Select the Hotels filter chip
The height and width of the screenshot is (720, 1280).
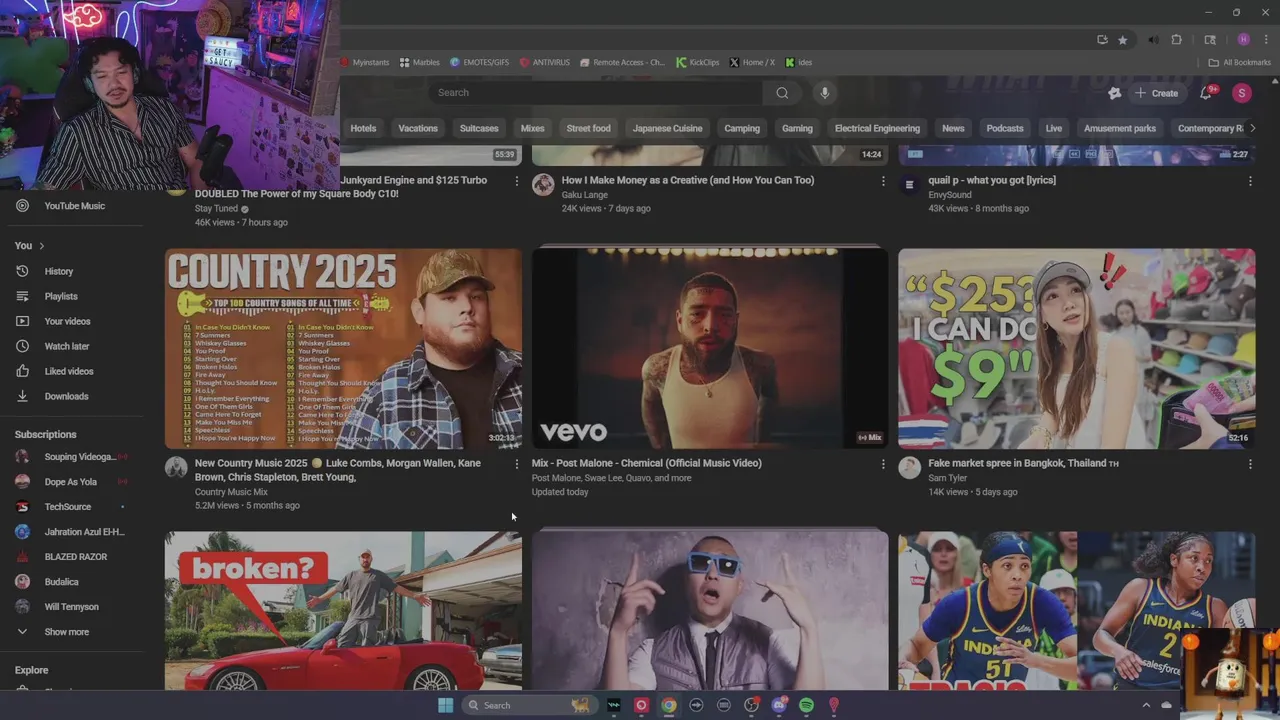click(363, 128)
